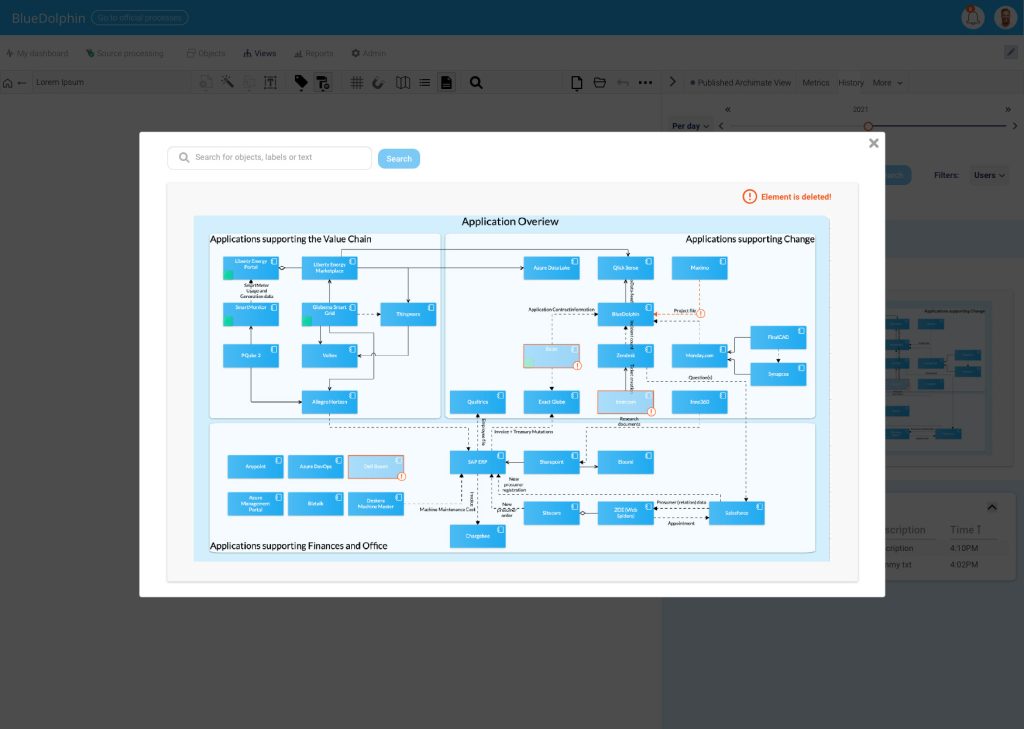This screenshot has height=729, width=1024.
Task: Switch to the History tab
Action: click(x=851, y=83)
